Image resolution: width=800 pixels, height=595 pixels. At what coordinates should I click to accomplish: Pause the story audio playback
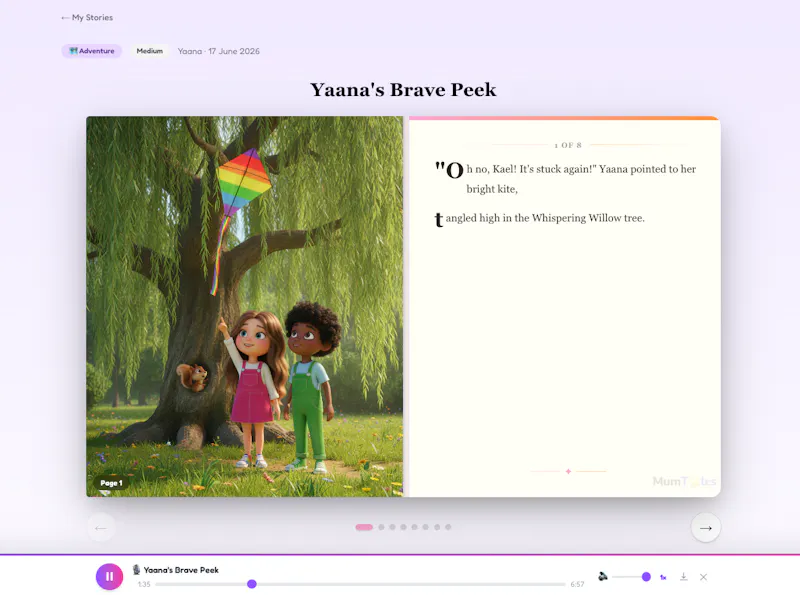coord(109,577)
